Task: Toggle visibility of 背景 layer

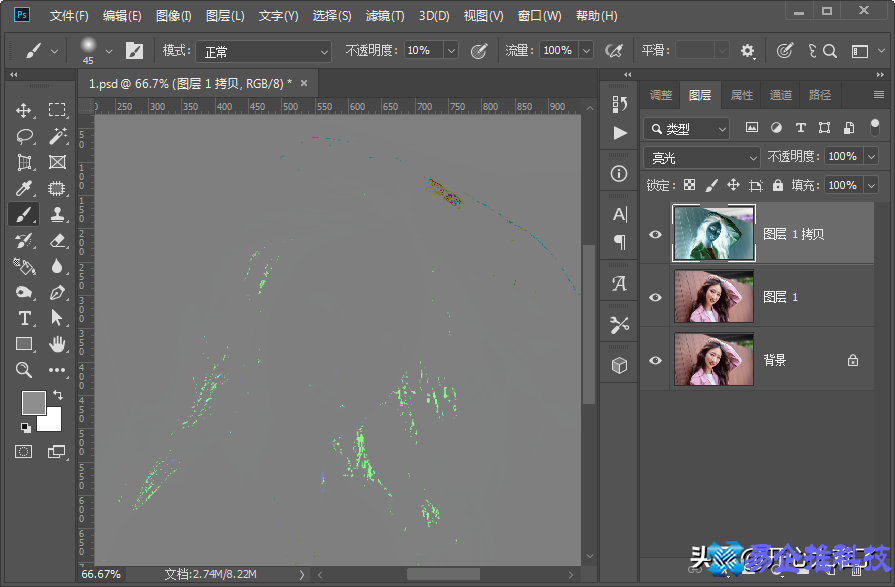Action: (x=656, y=360)
